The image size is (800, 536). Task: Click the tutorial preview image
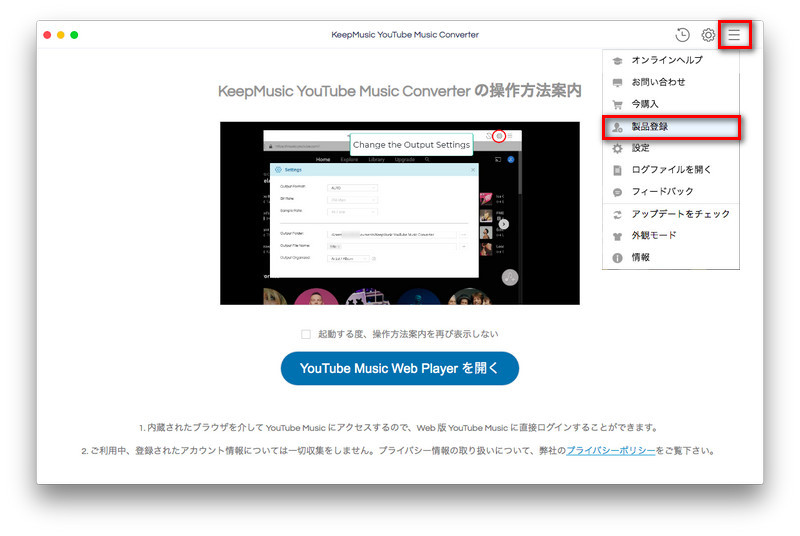coord(399,213)
